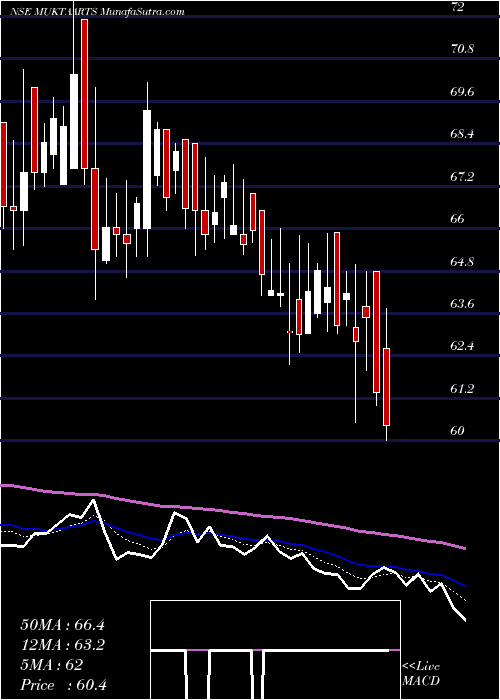
Task: Select the 69.6 price axis label
Action: (462, 92)
